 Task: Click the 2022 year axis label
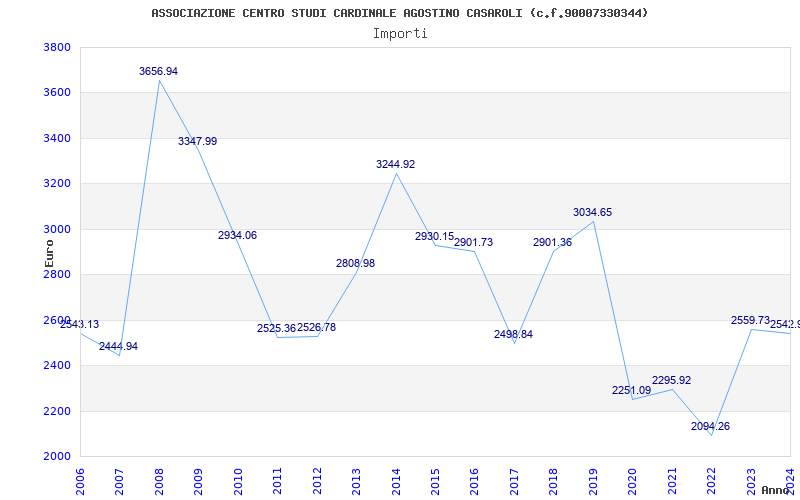point(711,482)
